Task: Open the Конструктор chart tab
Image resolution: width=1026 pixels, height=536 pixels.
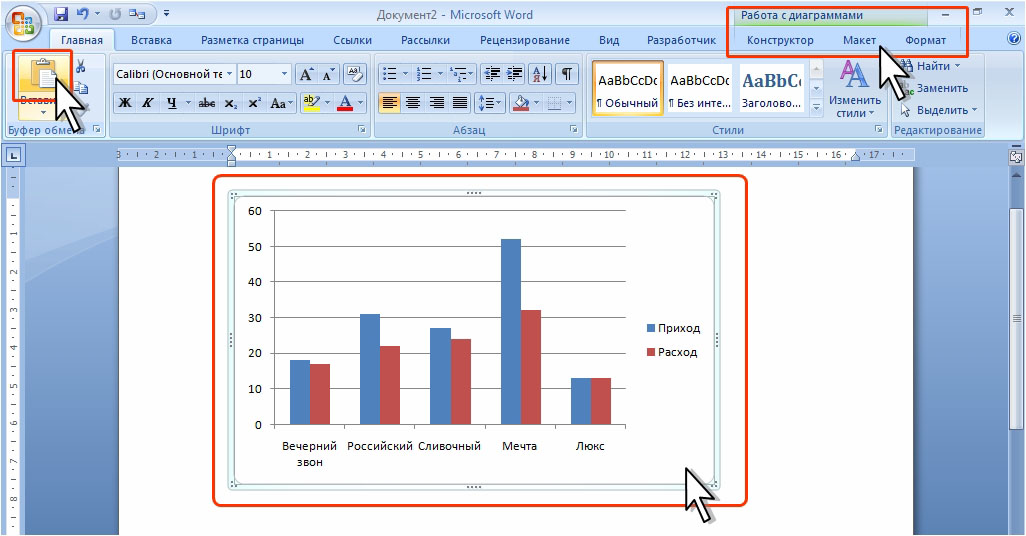Action: pyautogui.click(x=780, y=40)
